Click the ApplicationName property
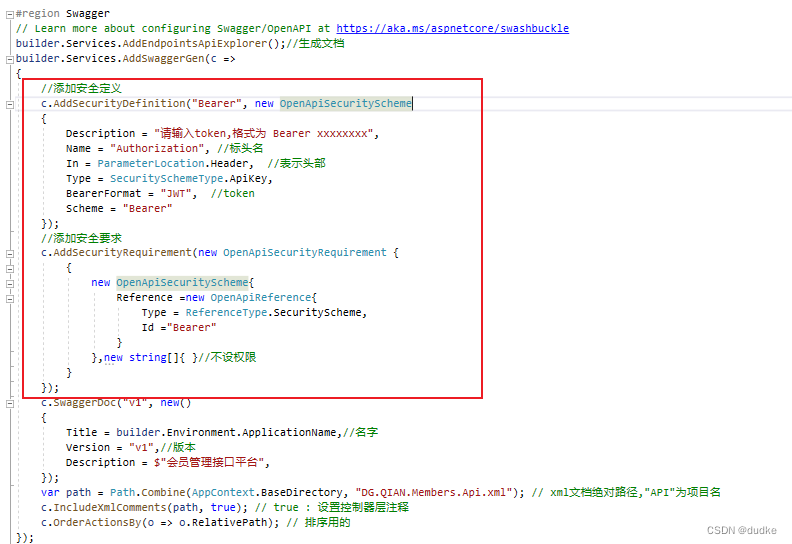This screenshot has width=792, height=544. [x=289, y=432]
